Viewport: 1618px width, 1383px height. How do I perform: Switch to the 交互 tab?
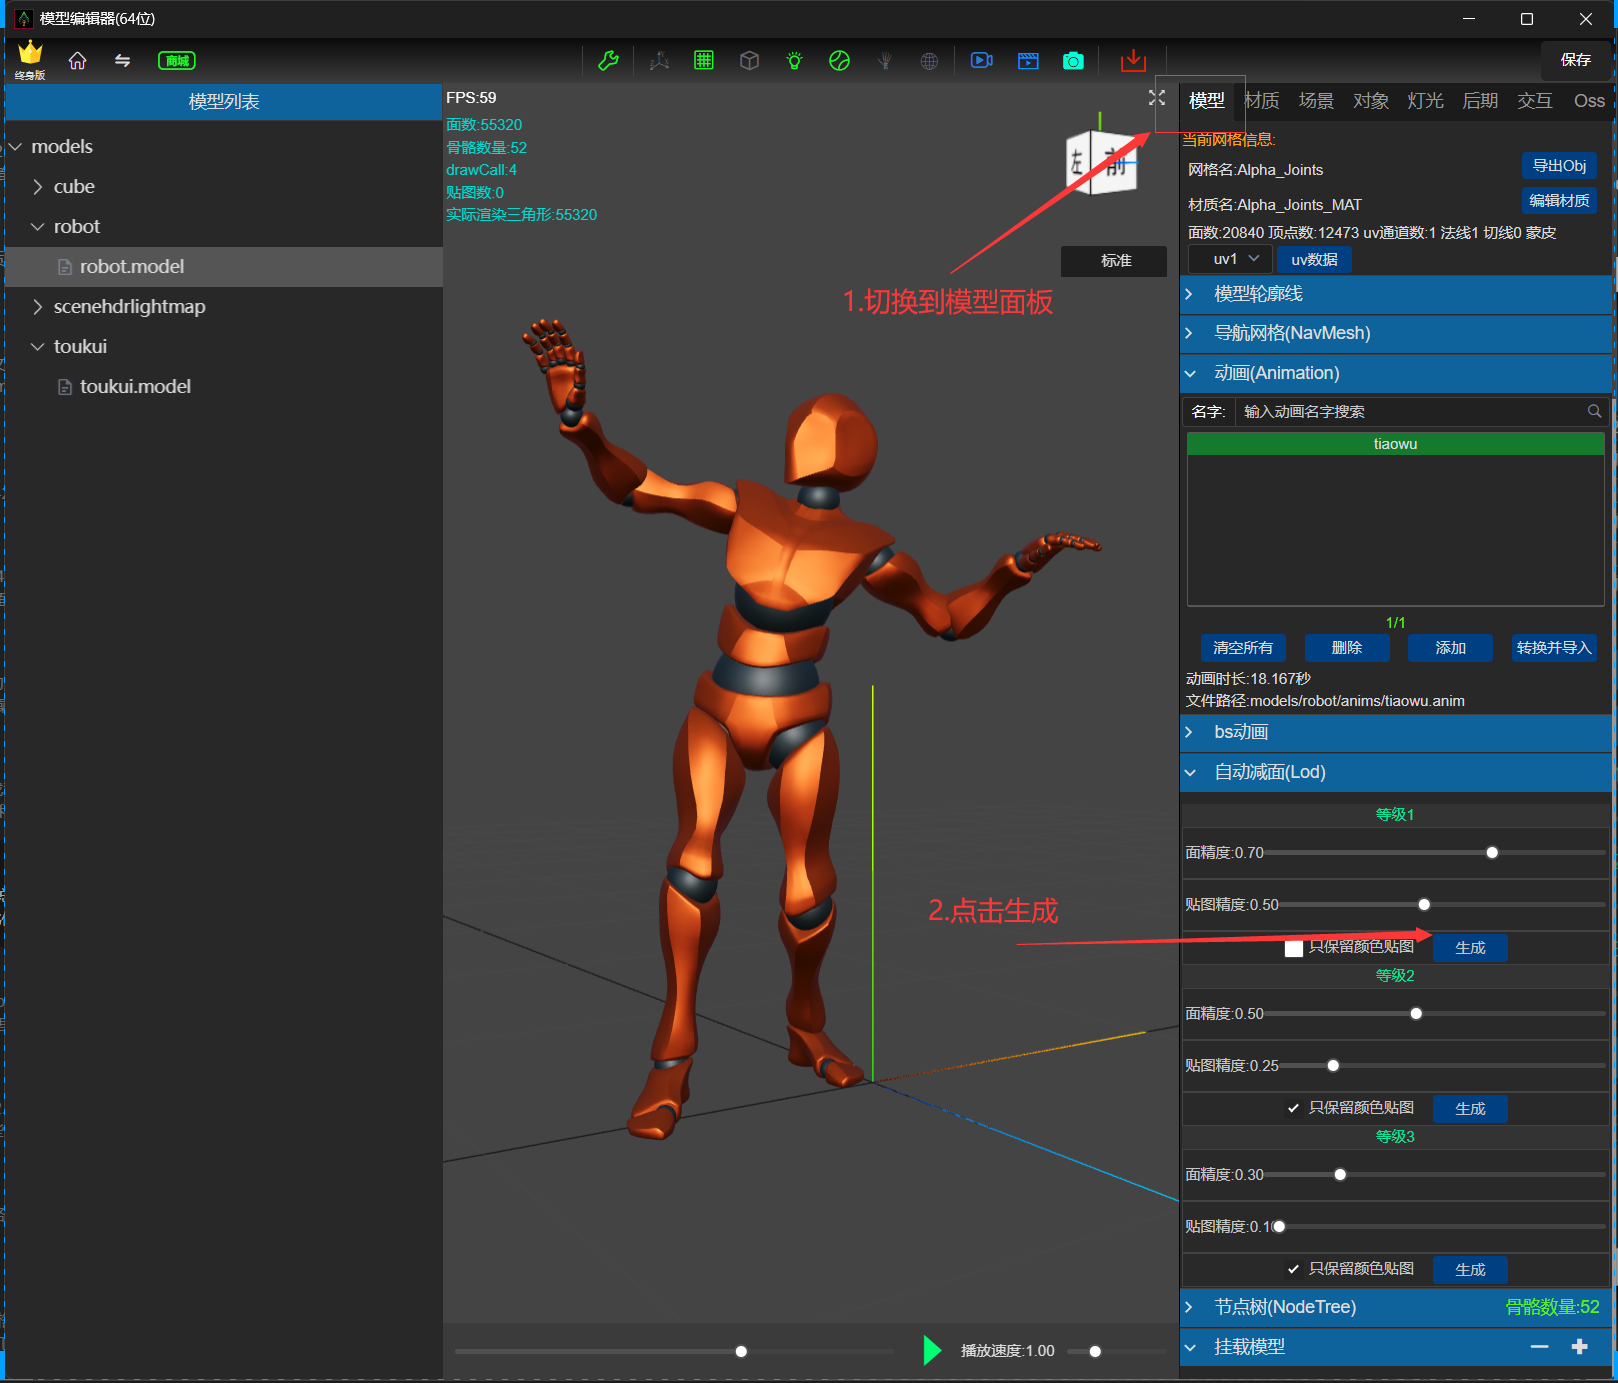1534,101
